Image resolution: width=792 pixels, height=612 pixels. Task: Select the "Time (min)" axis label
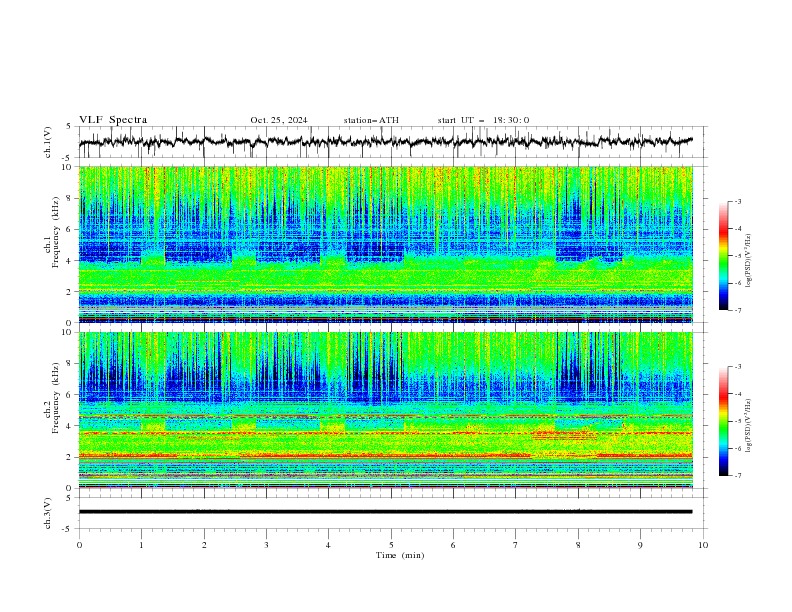click(x=400, y=555)
